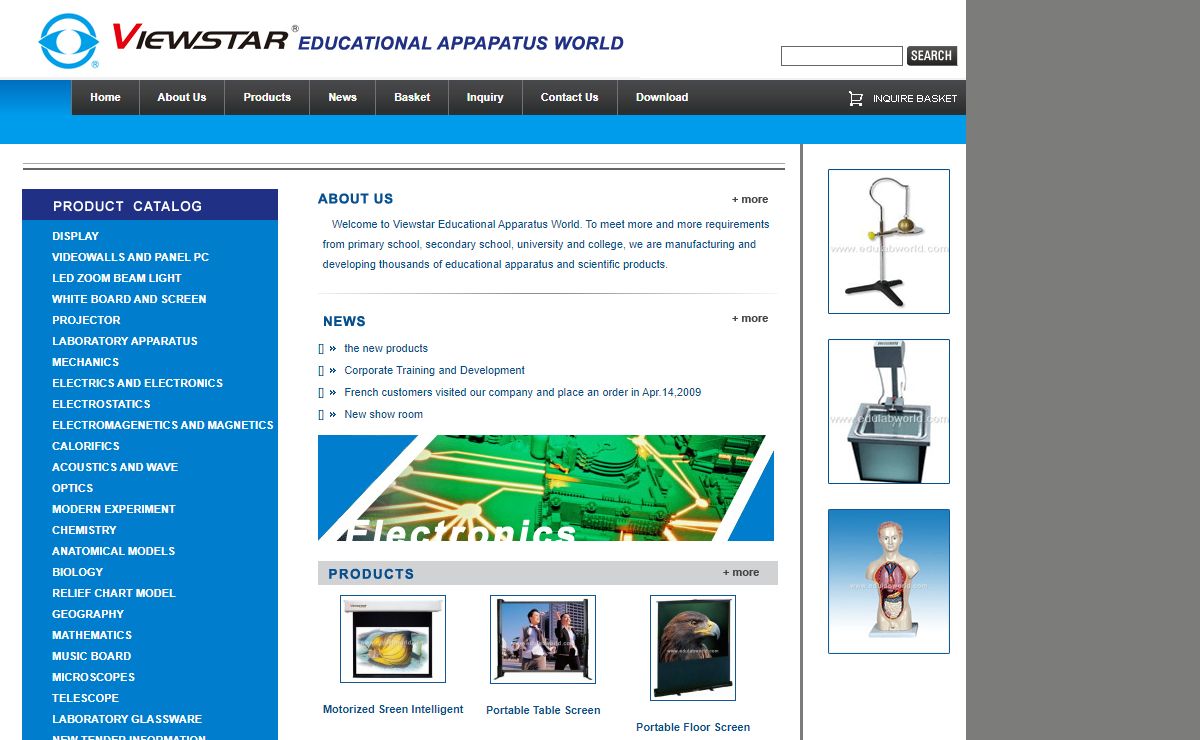Click inside the search input field
Viewport: 1200px width, 740px height.
pyautogui.click(x=841, y=56)
